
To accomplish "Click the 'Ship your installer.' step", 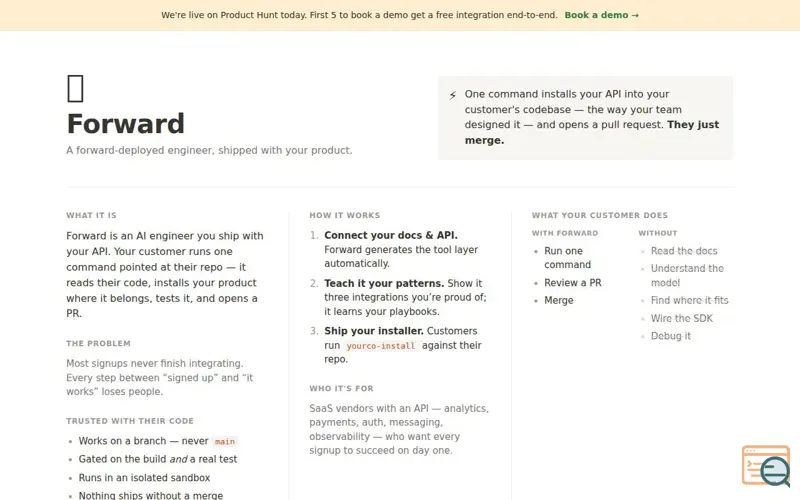I will 374,331.
